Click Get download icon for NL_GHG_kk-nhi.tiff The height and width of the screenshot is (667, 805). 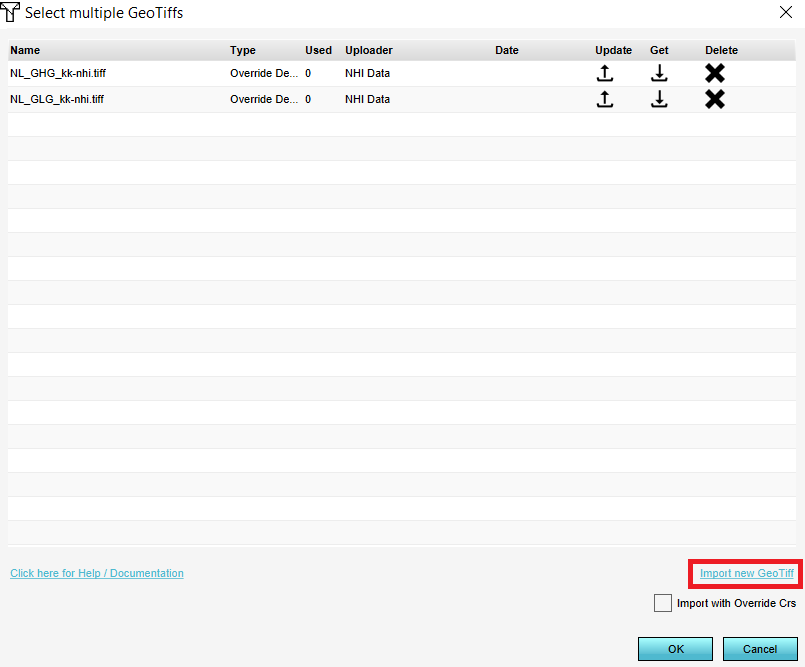pyautogui.click(x=659, y=73)
